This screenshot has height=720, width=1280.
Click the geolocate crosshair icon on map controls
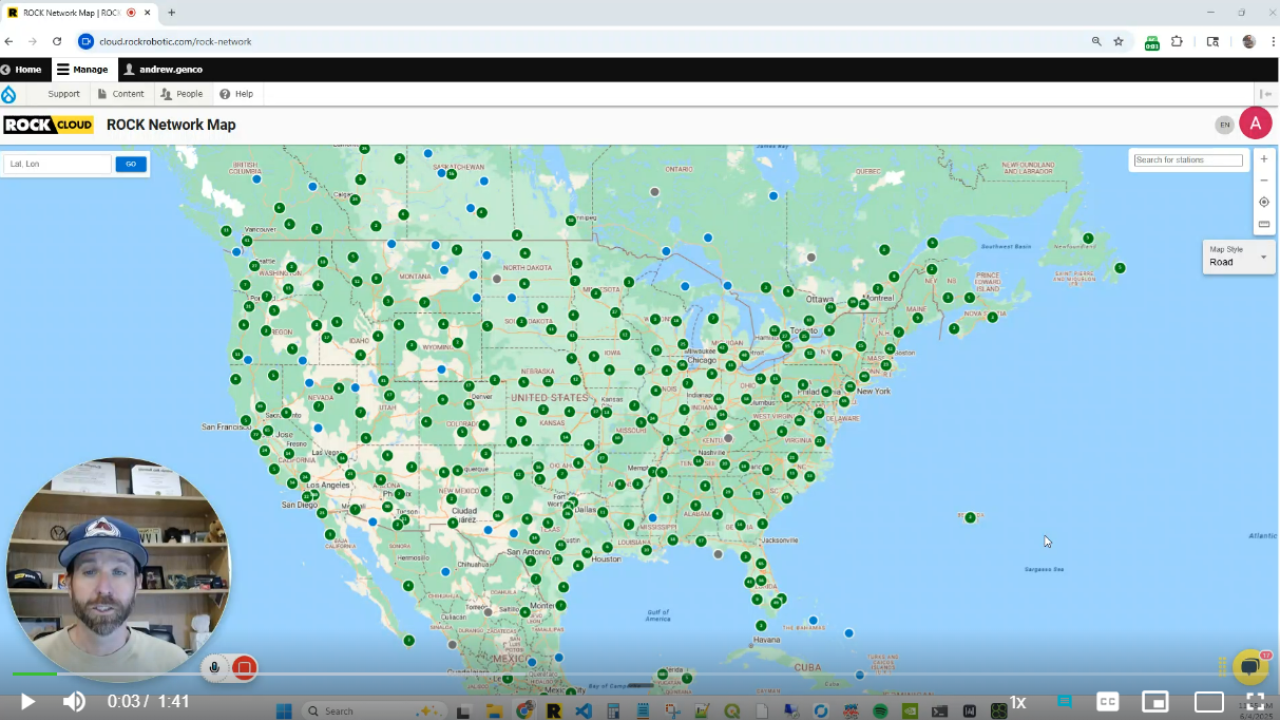pos(1263,201)
